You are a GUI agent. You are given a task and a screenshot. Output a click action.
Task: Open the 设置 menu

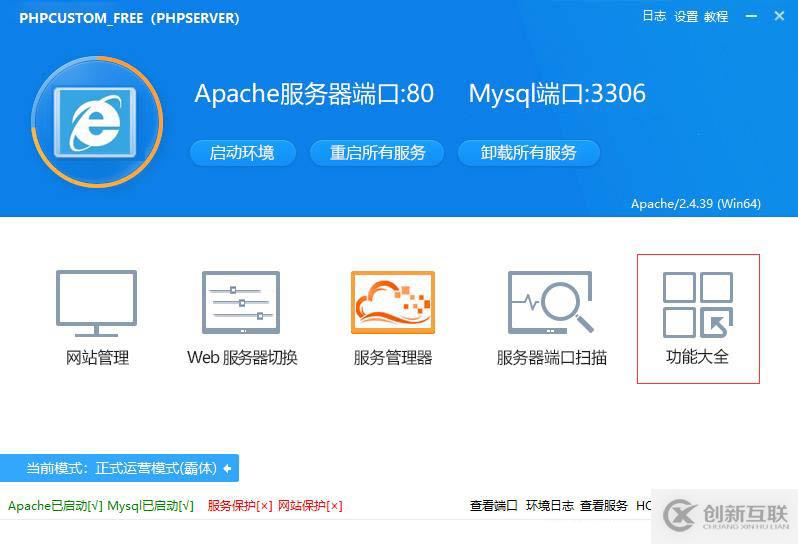[686, 16]
